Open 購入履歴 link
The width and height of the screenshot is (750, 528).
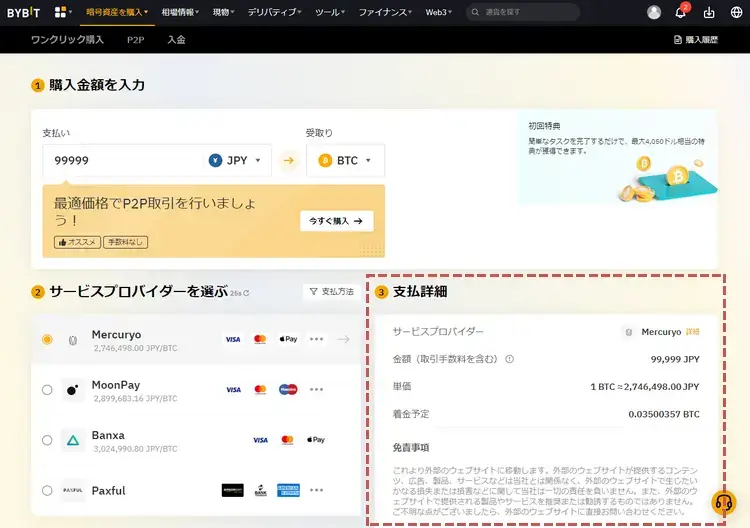[x=696, y=40]
